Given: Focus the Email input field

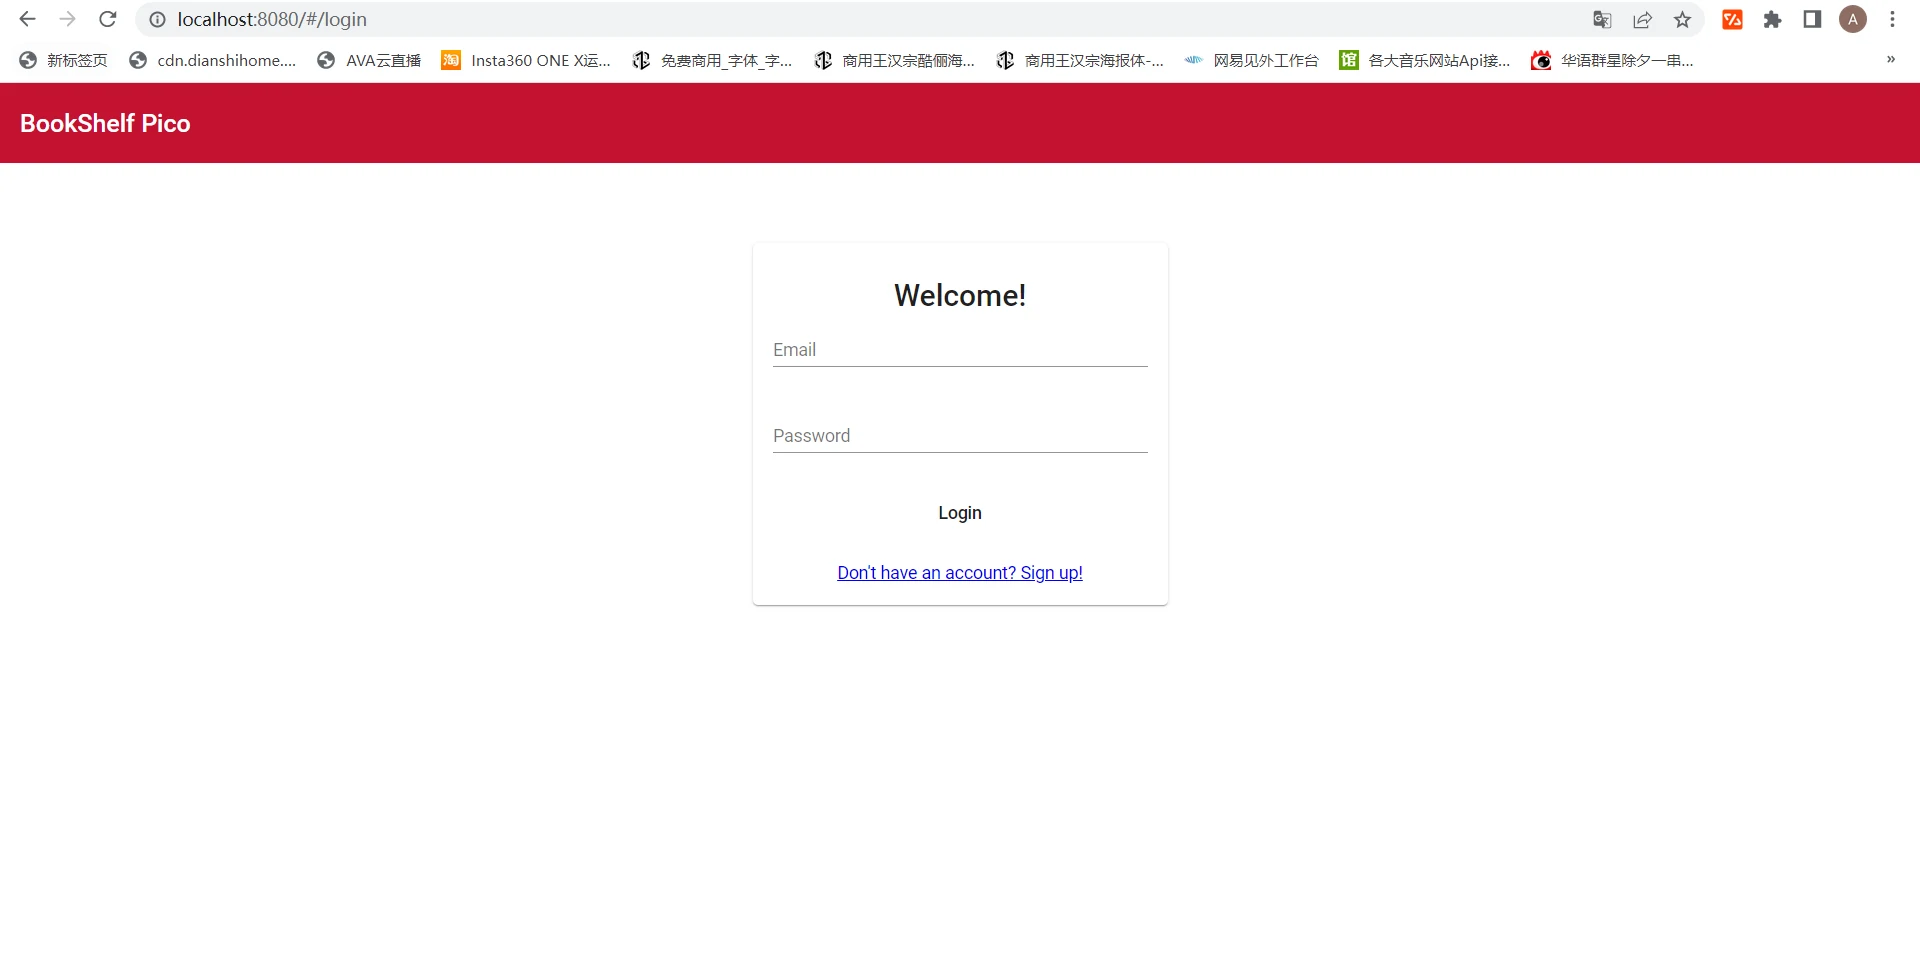Looking at the screenshot, I should (x=959, y=350).
